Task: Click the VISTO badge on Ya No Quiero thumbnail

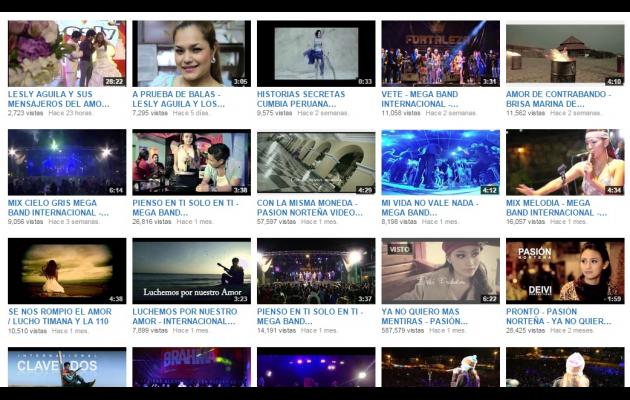Action: [x=399, y=249]
